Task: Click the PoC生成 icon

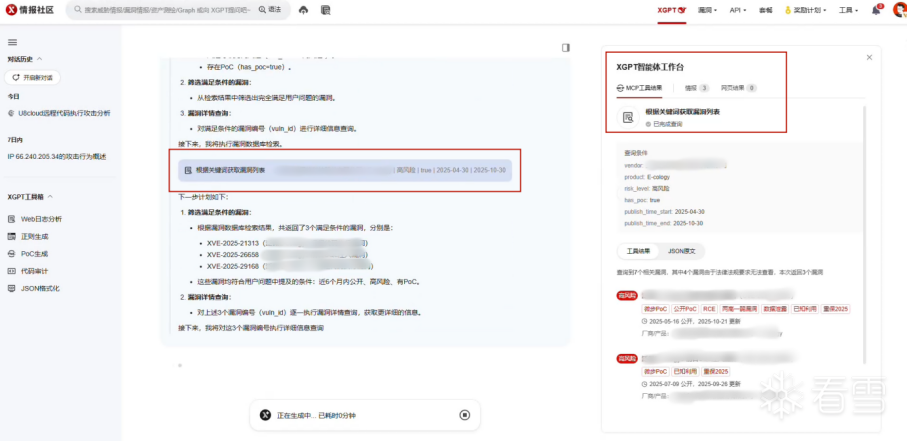Action: [x=12, y=254]
